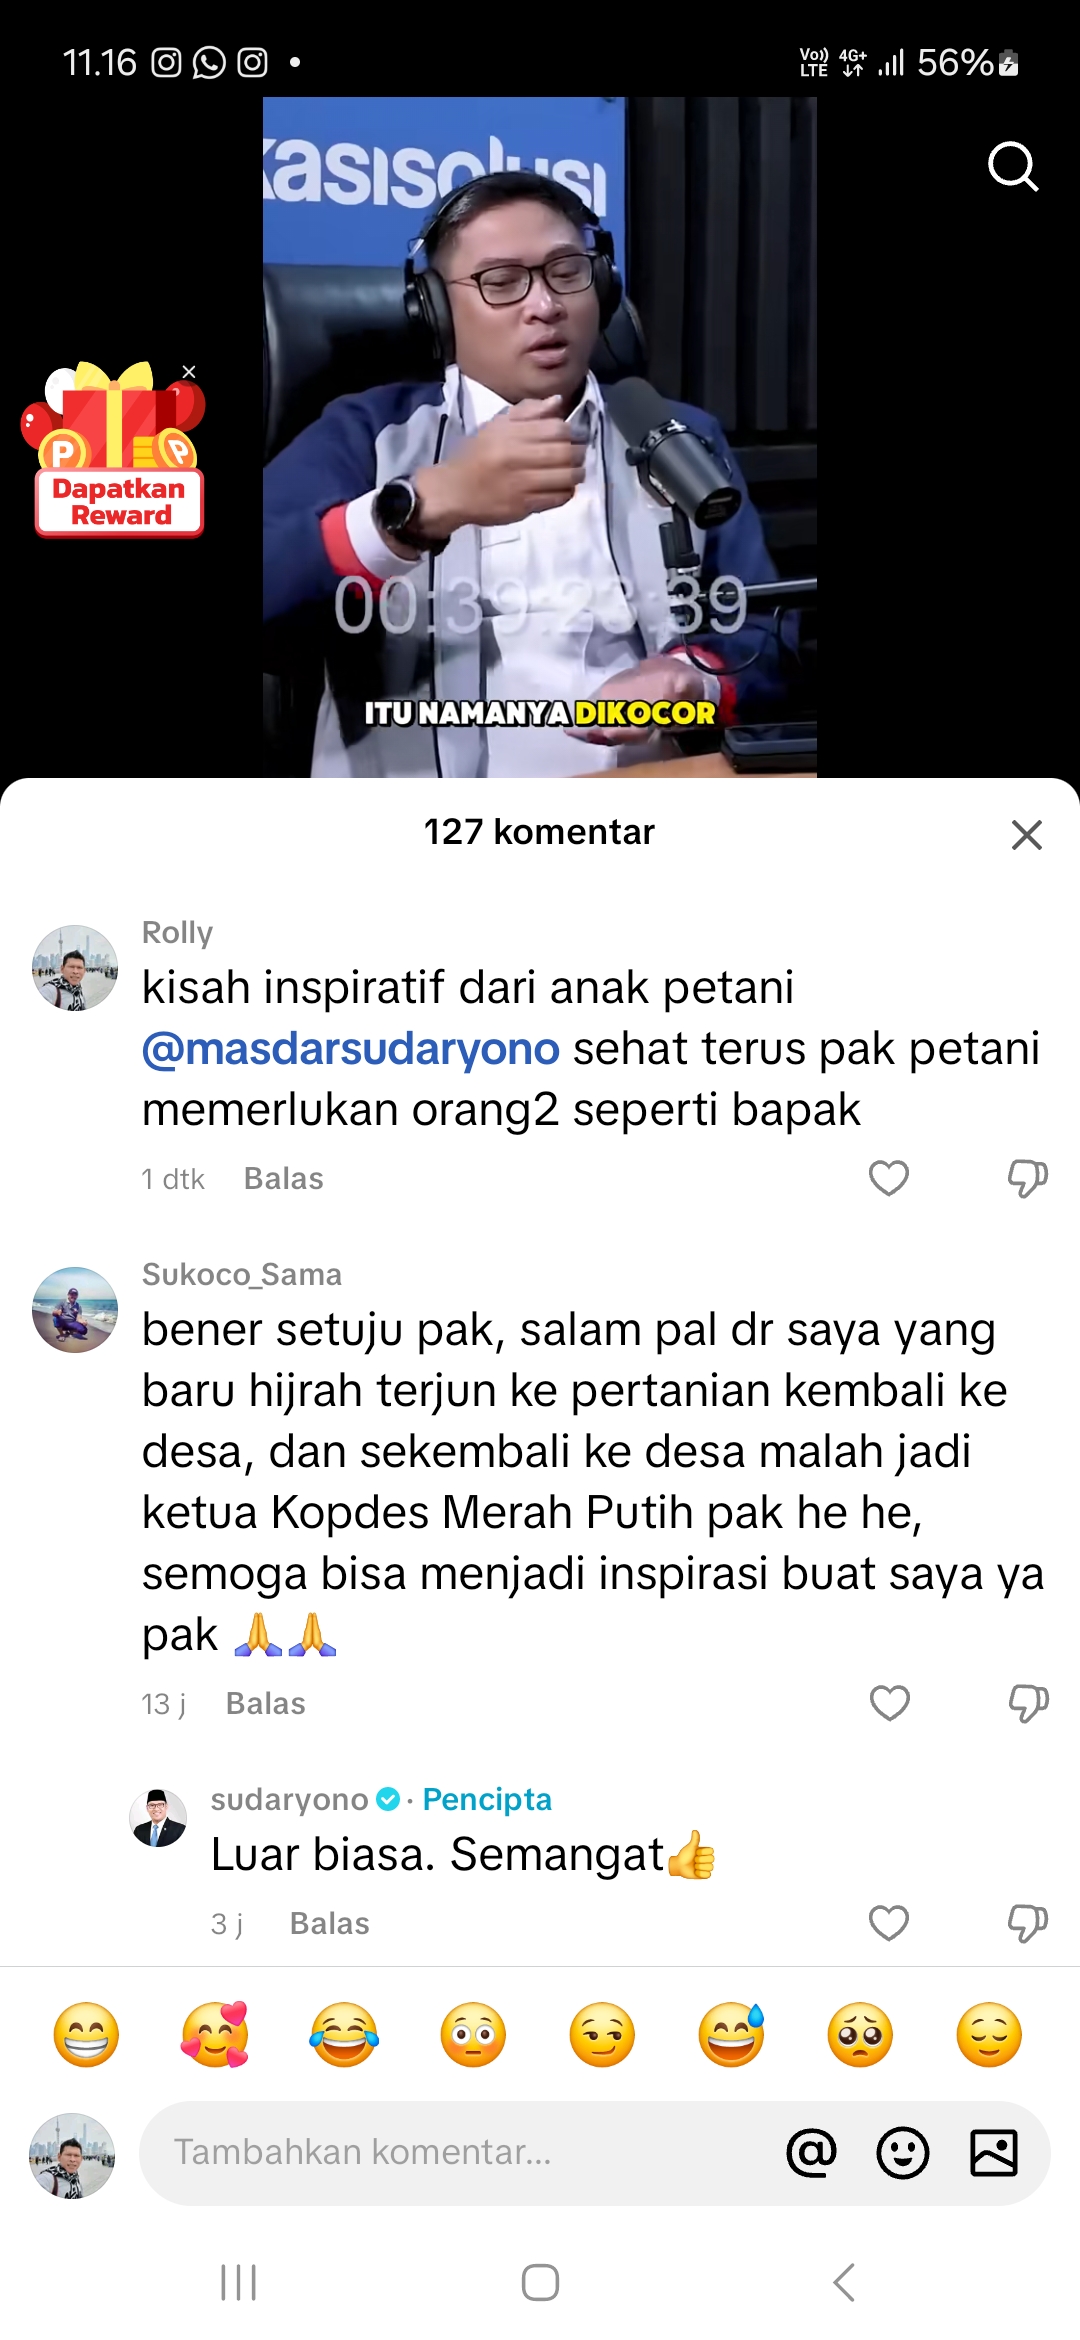Dislike Rolly's comment

coord(1027,1178)
